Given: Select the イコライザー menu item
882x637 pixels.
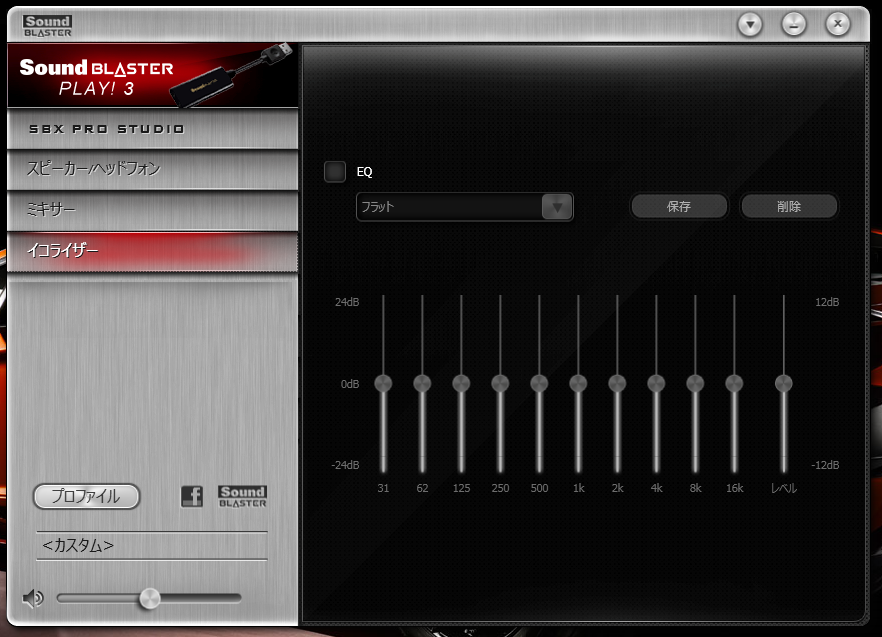Looking at the screenshot, I should click(152, 251).
